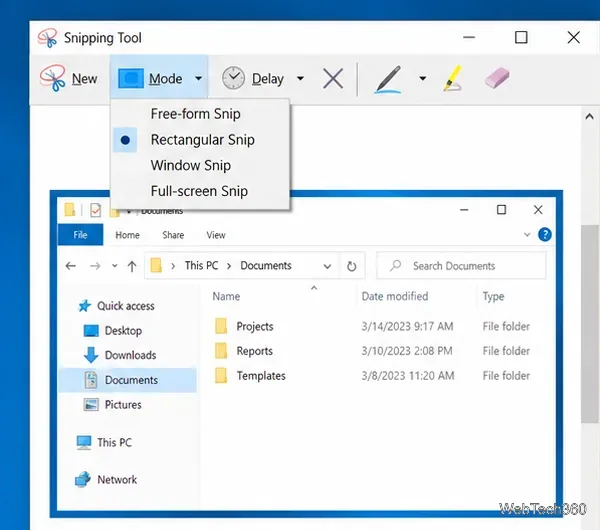
Task: Click the search magnifier icon in Explorer
Action: coord(395,265)
